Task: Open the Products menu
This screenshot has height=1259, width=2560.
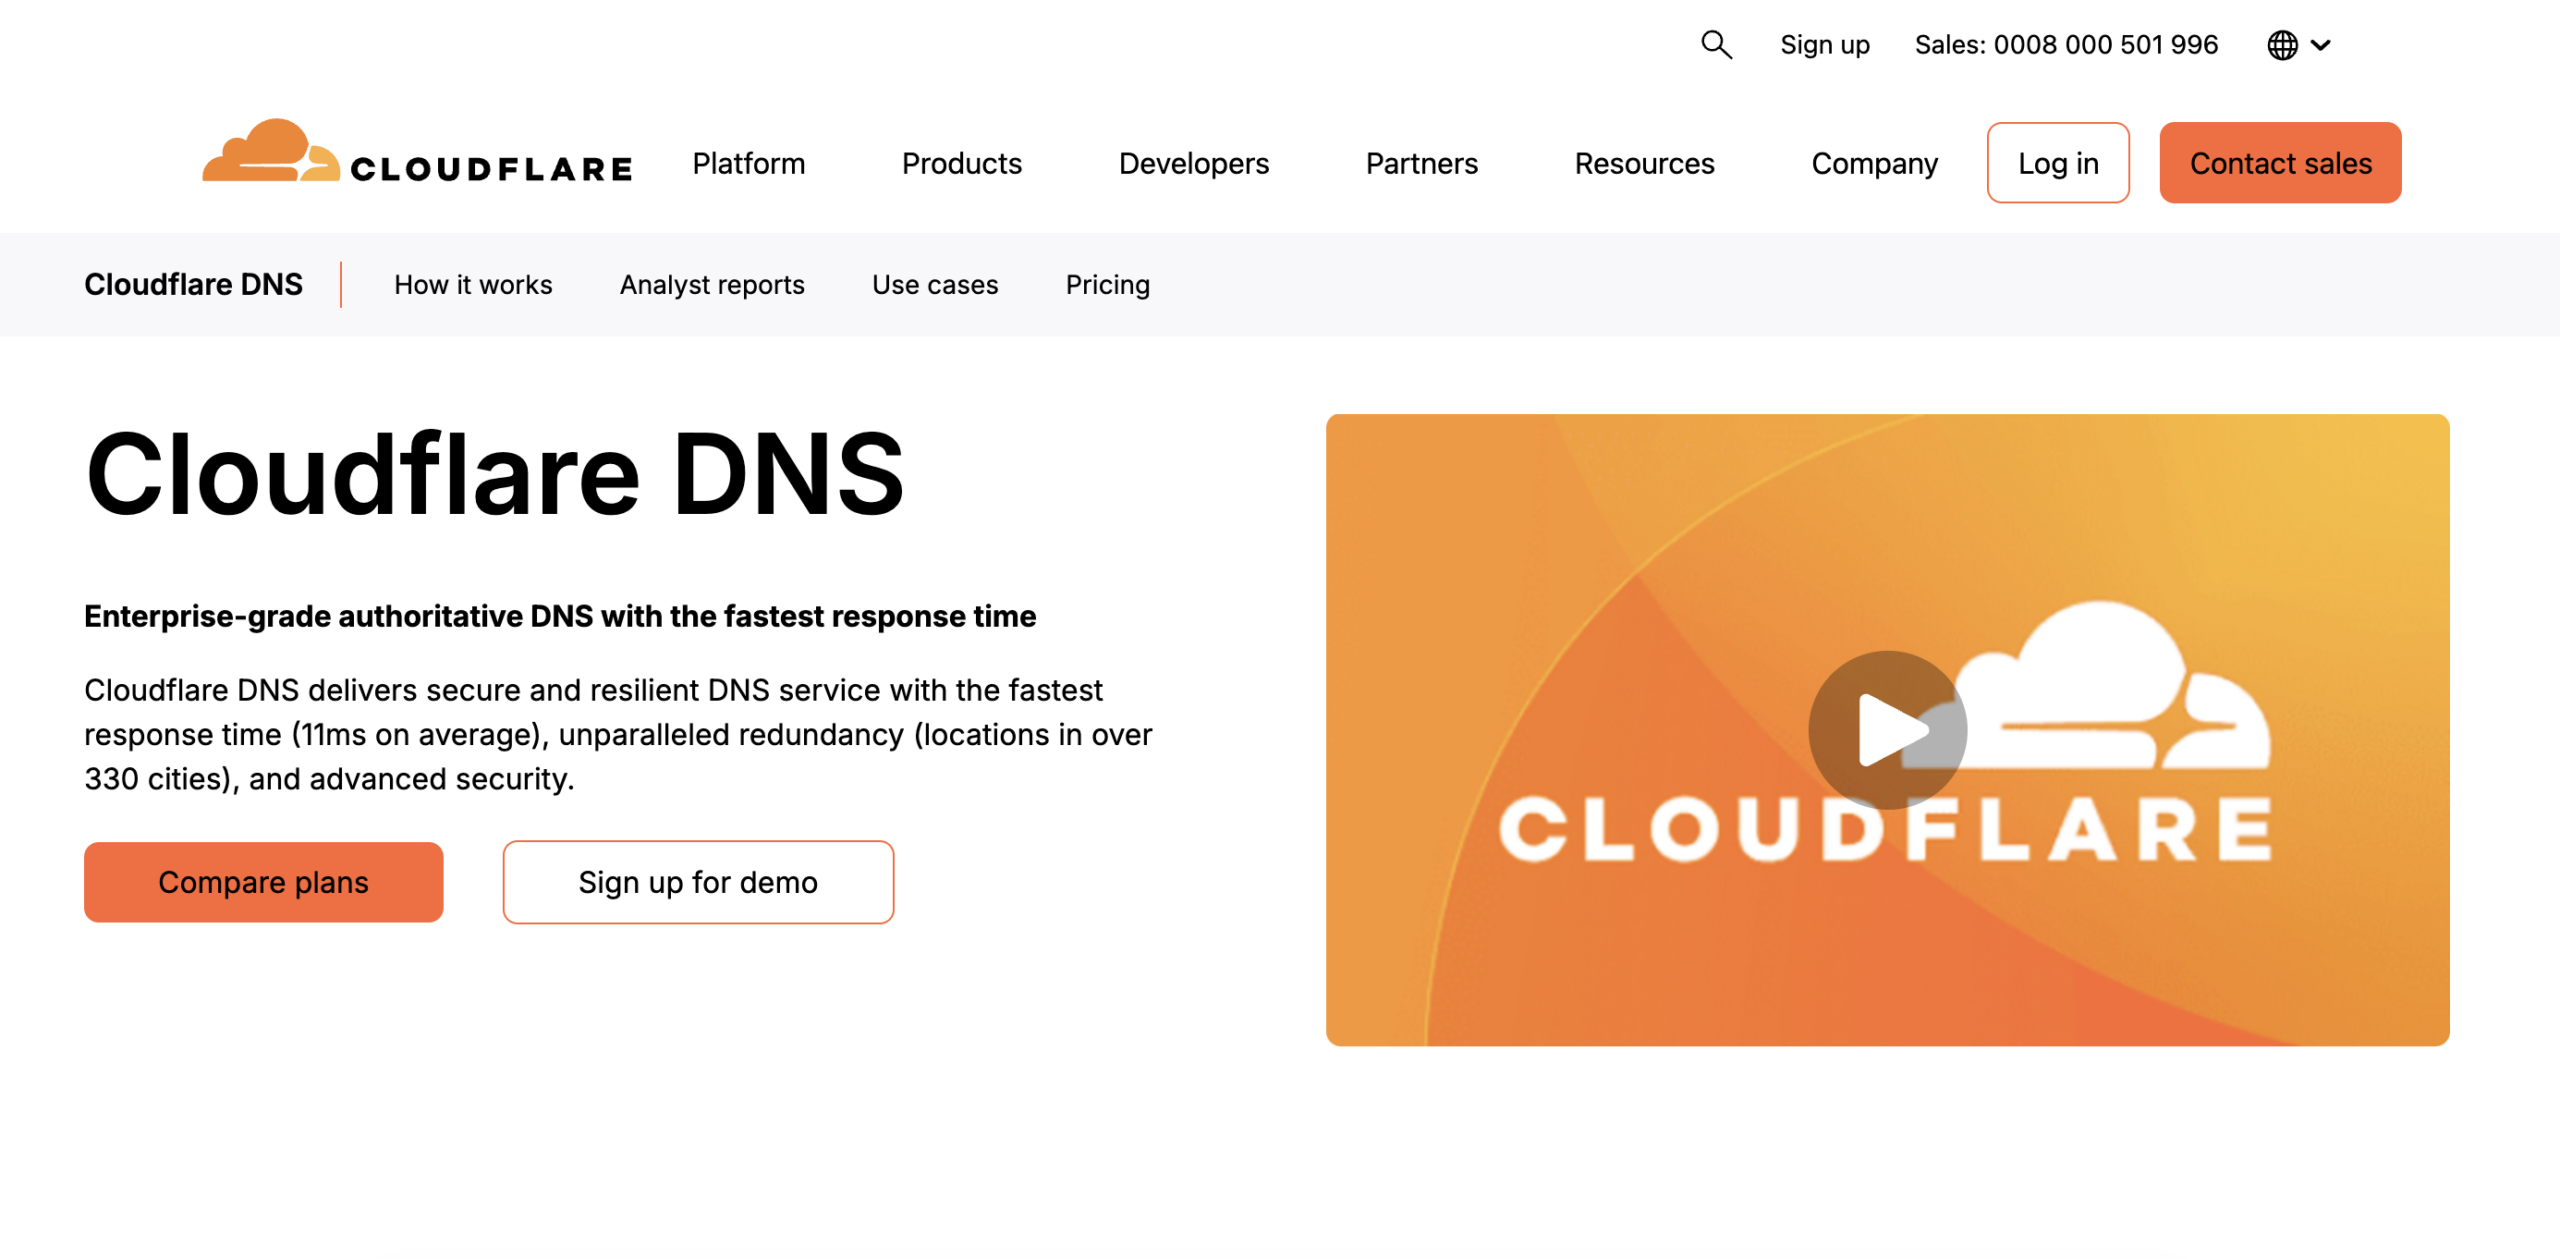Action: click(x=961, y=163)
